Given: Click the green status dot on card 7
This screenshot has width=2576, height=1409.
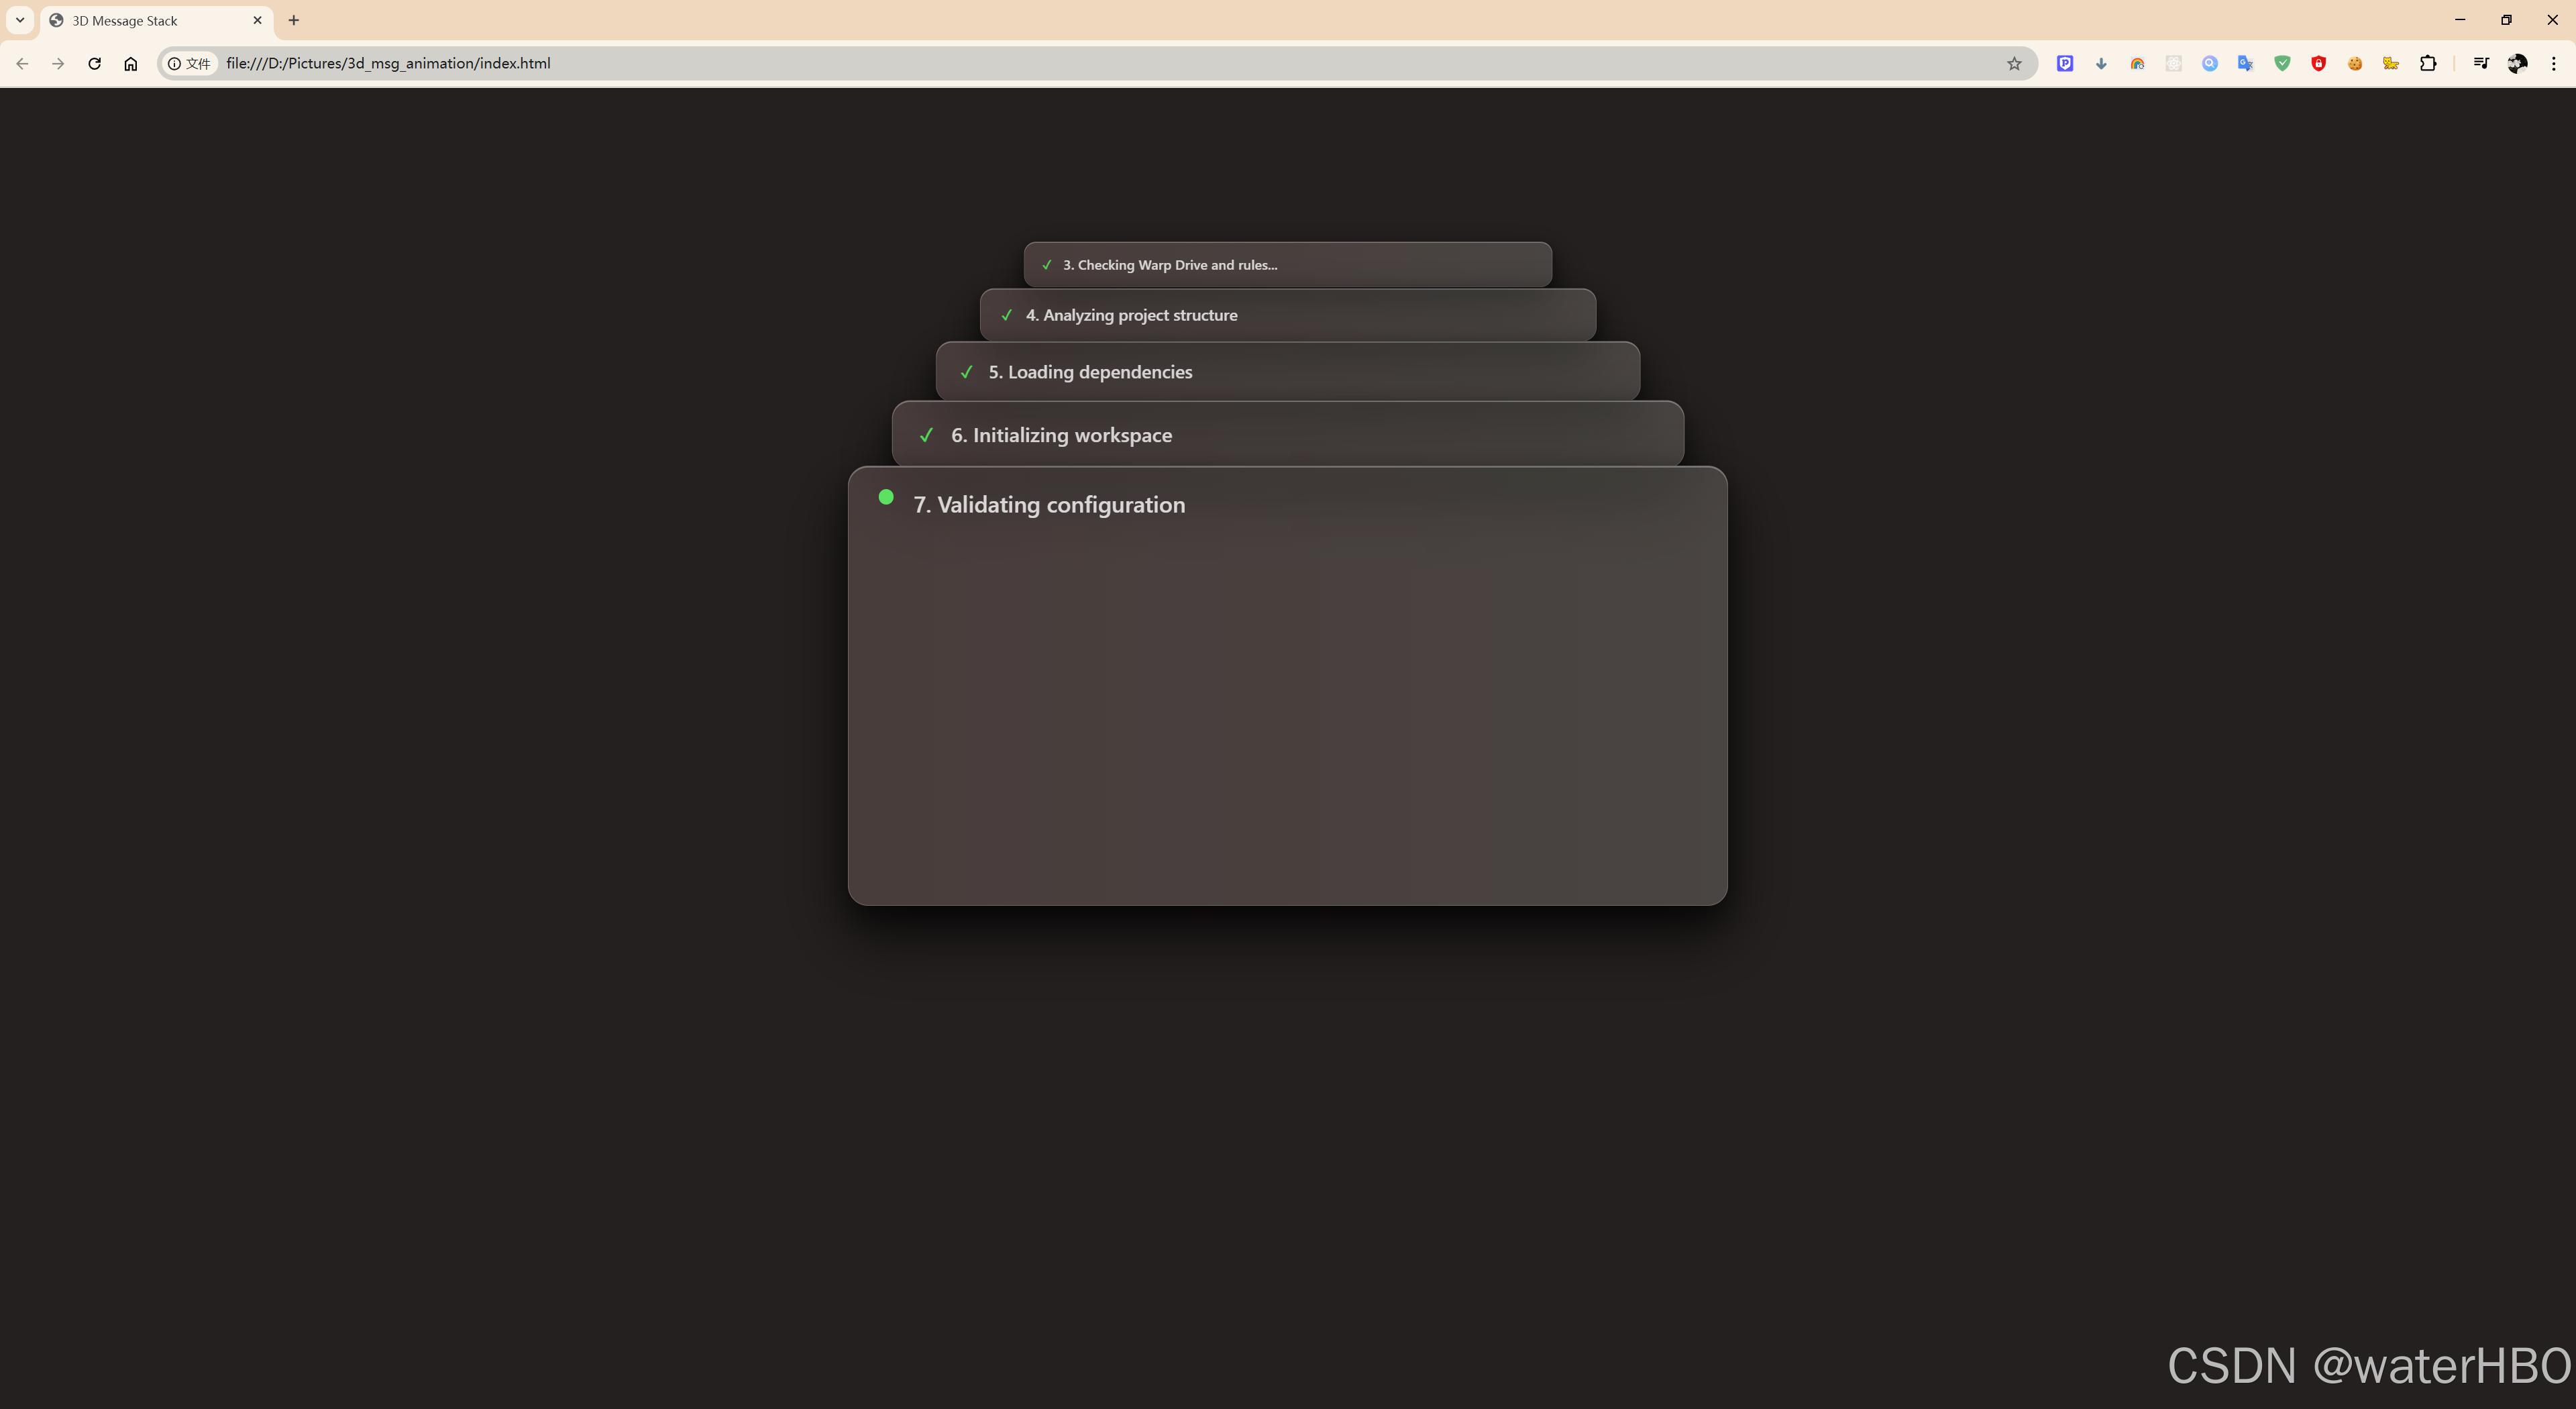Looking at the screenshot, I should (x=886, y=497).
